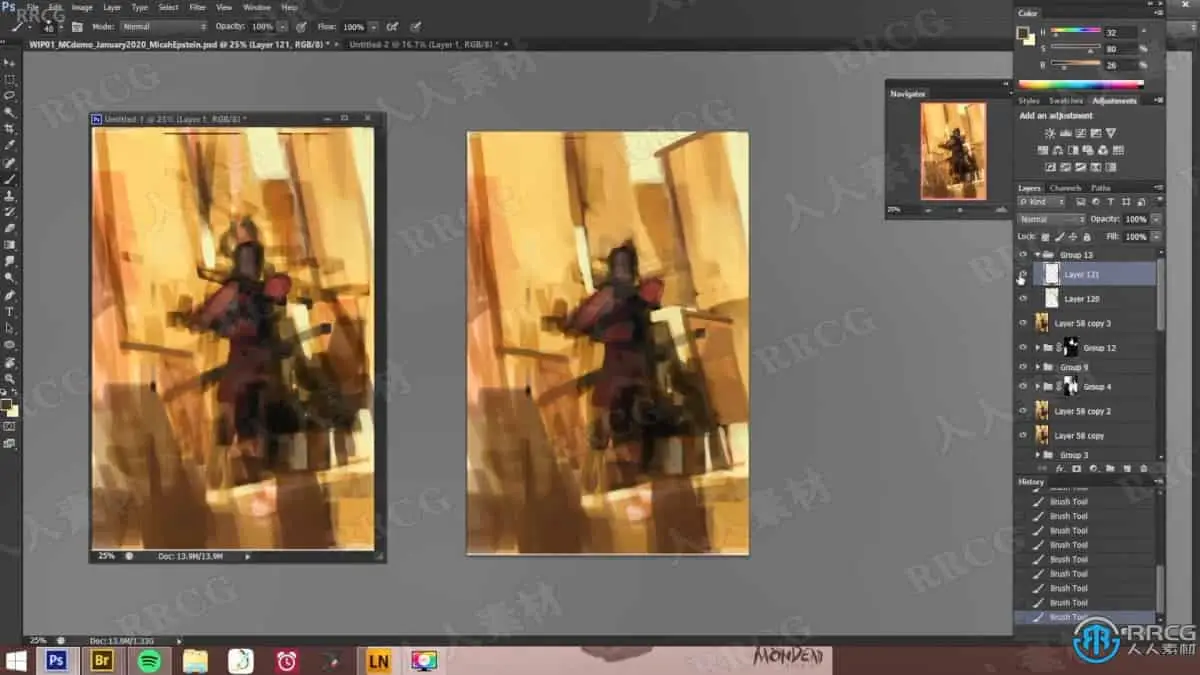Add a Brightness/Contrast adjustment
The image size is (1200, 675).
[1050, 133]
